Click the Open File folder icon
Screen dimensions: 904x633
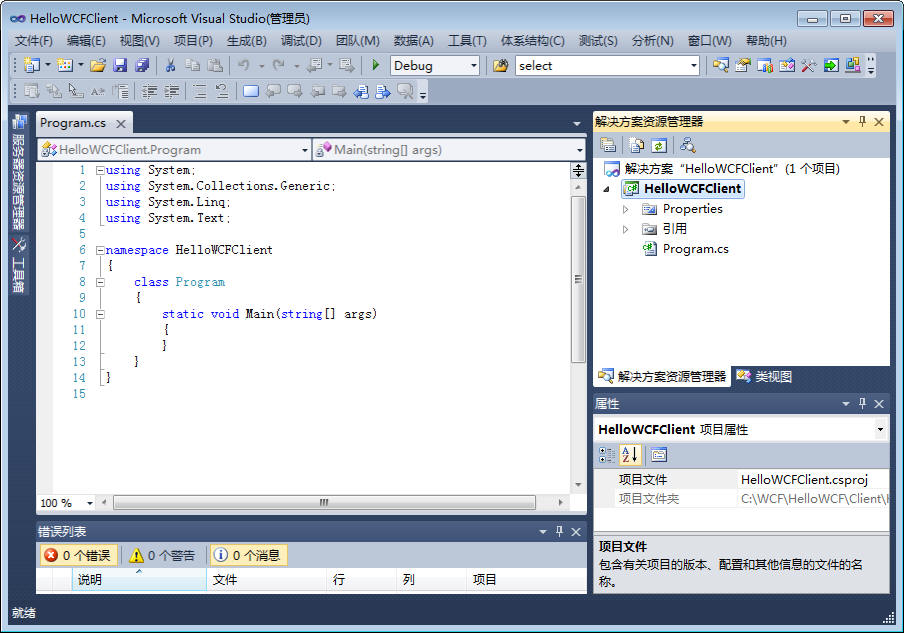point(98,65)
